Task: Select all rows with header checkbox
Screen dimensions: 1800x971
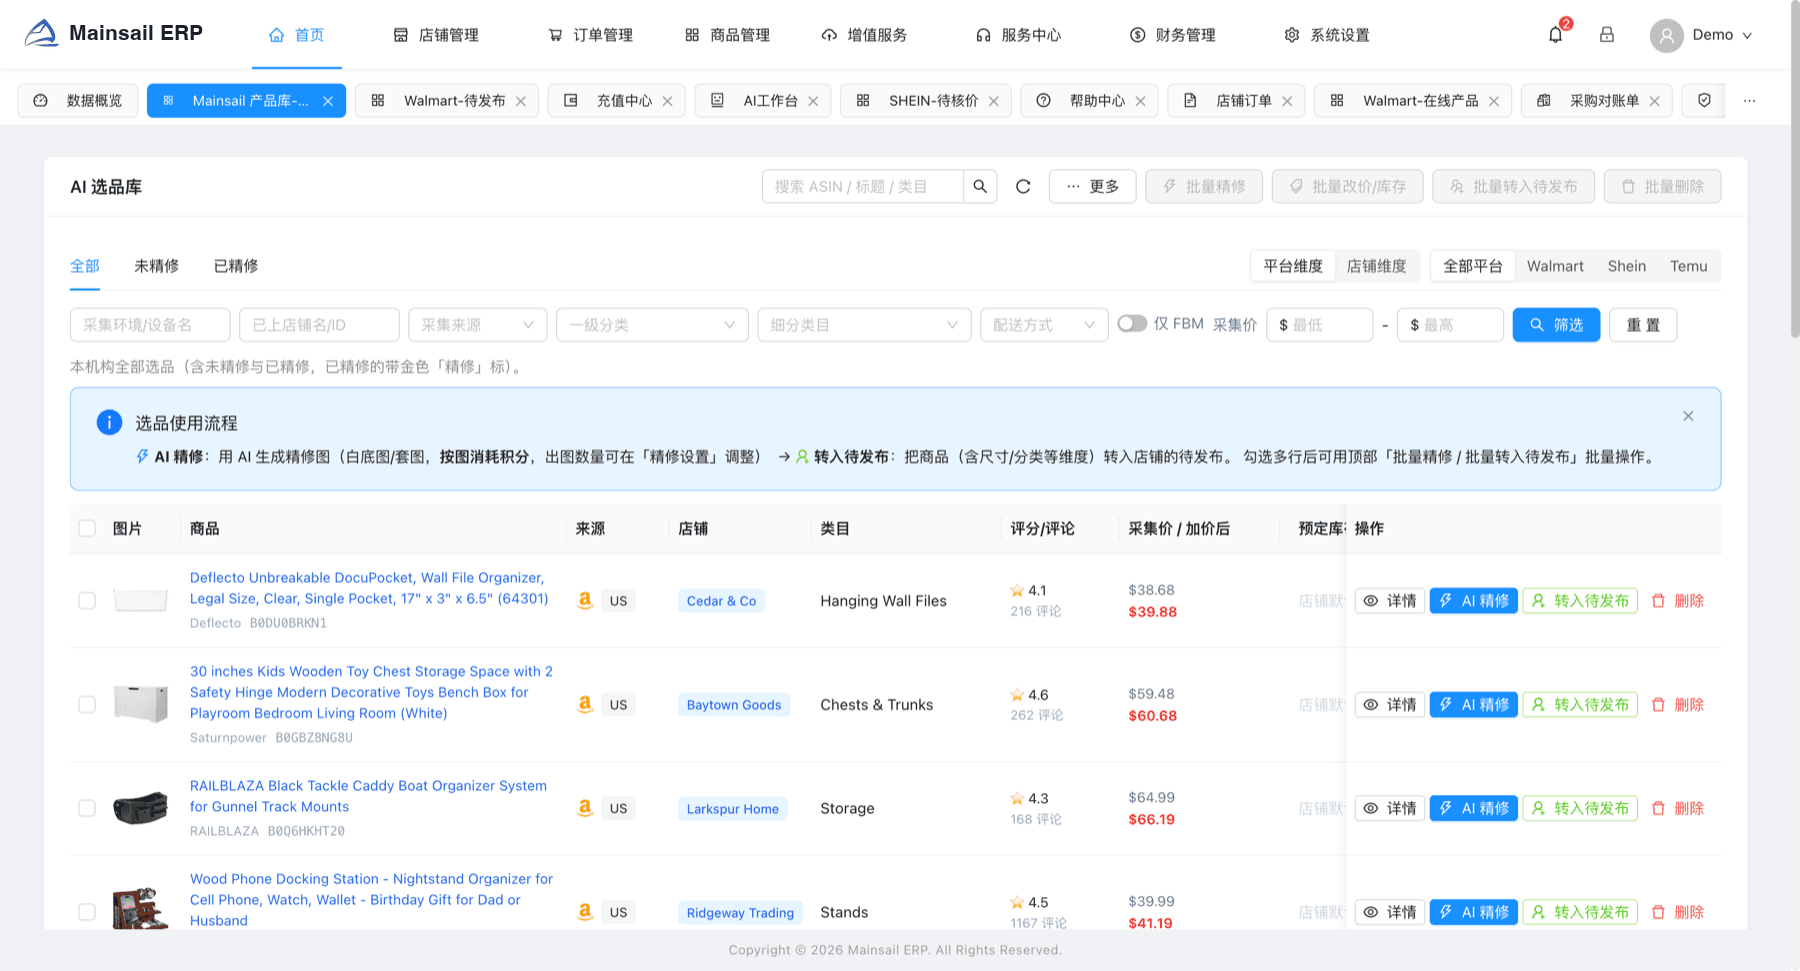Action: [87, 529]
